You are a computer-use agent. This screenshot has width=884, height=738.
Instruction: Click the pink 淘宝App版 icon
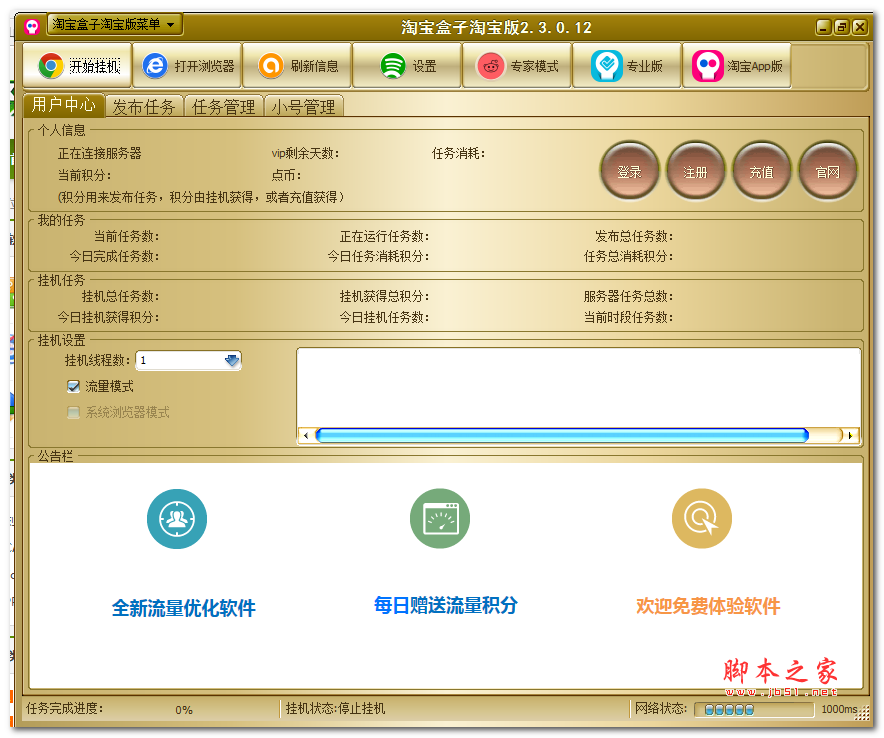pos(707,66)
